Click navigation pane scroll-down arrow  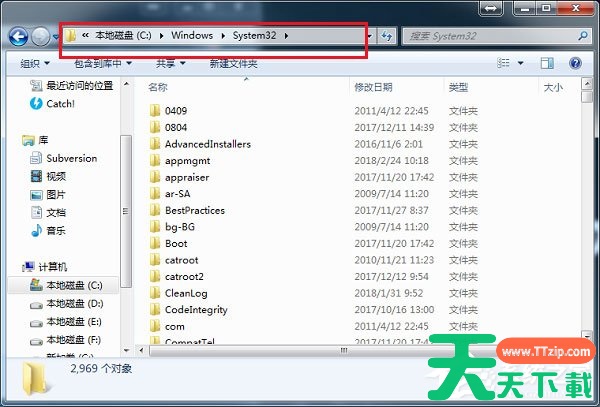[x=126, y=350]
